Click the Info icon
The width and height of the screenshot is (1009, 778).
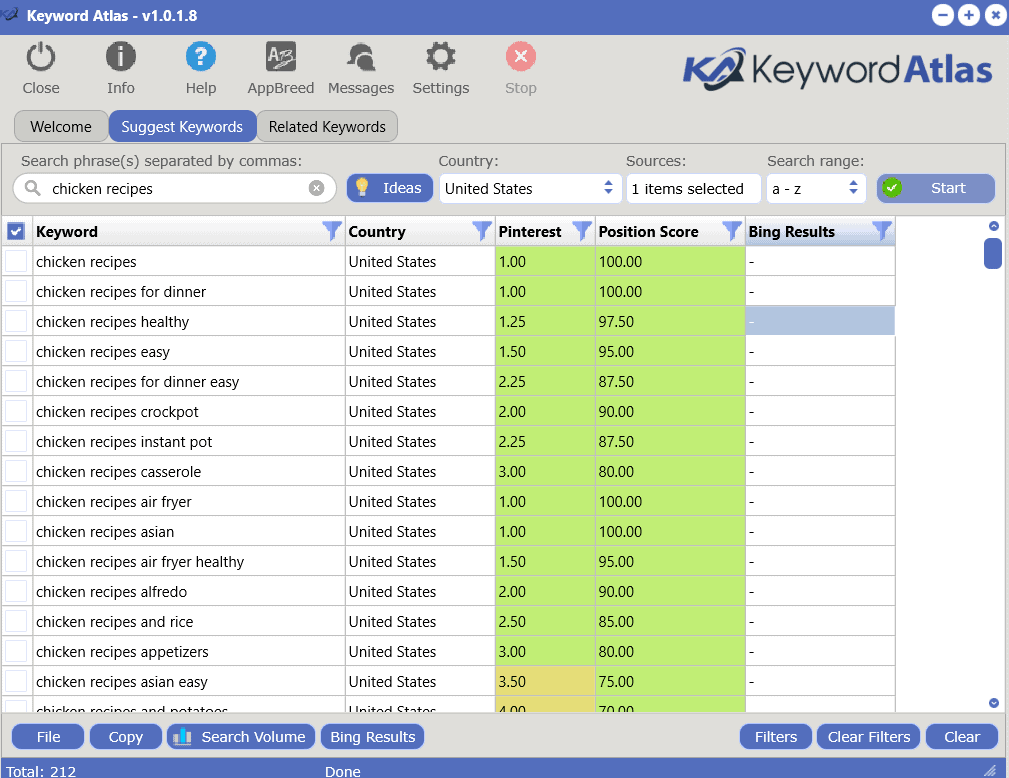[120, 58]
